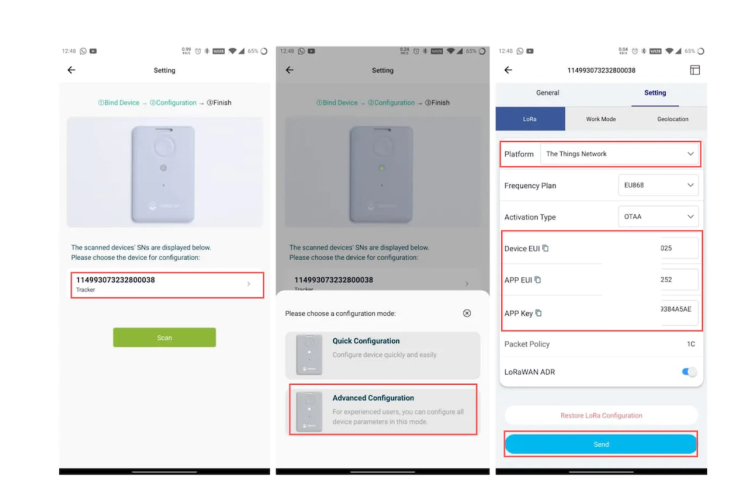The image size is (748, 499).
Task: Copy the Device EUI with the copy icon
Action: click(x=545, y=248)
